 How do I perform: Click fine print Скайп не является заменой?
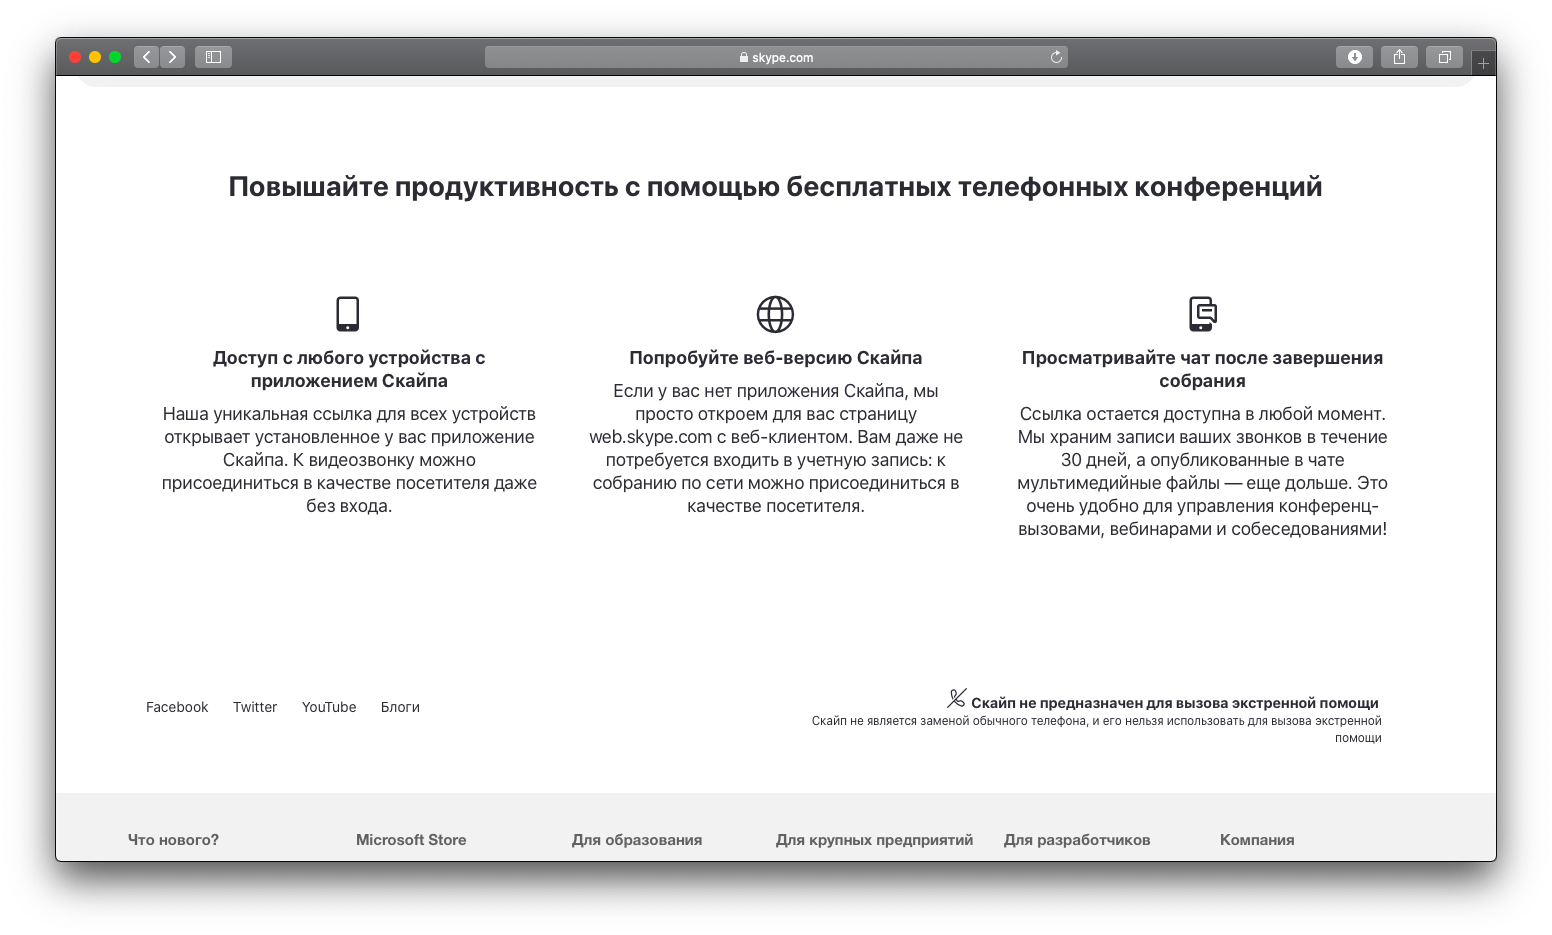[x=1097, y=729]
